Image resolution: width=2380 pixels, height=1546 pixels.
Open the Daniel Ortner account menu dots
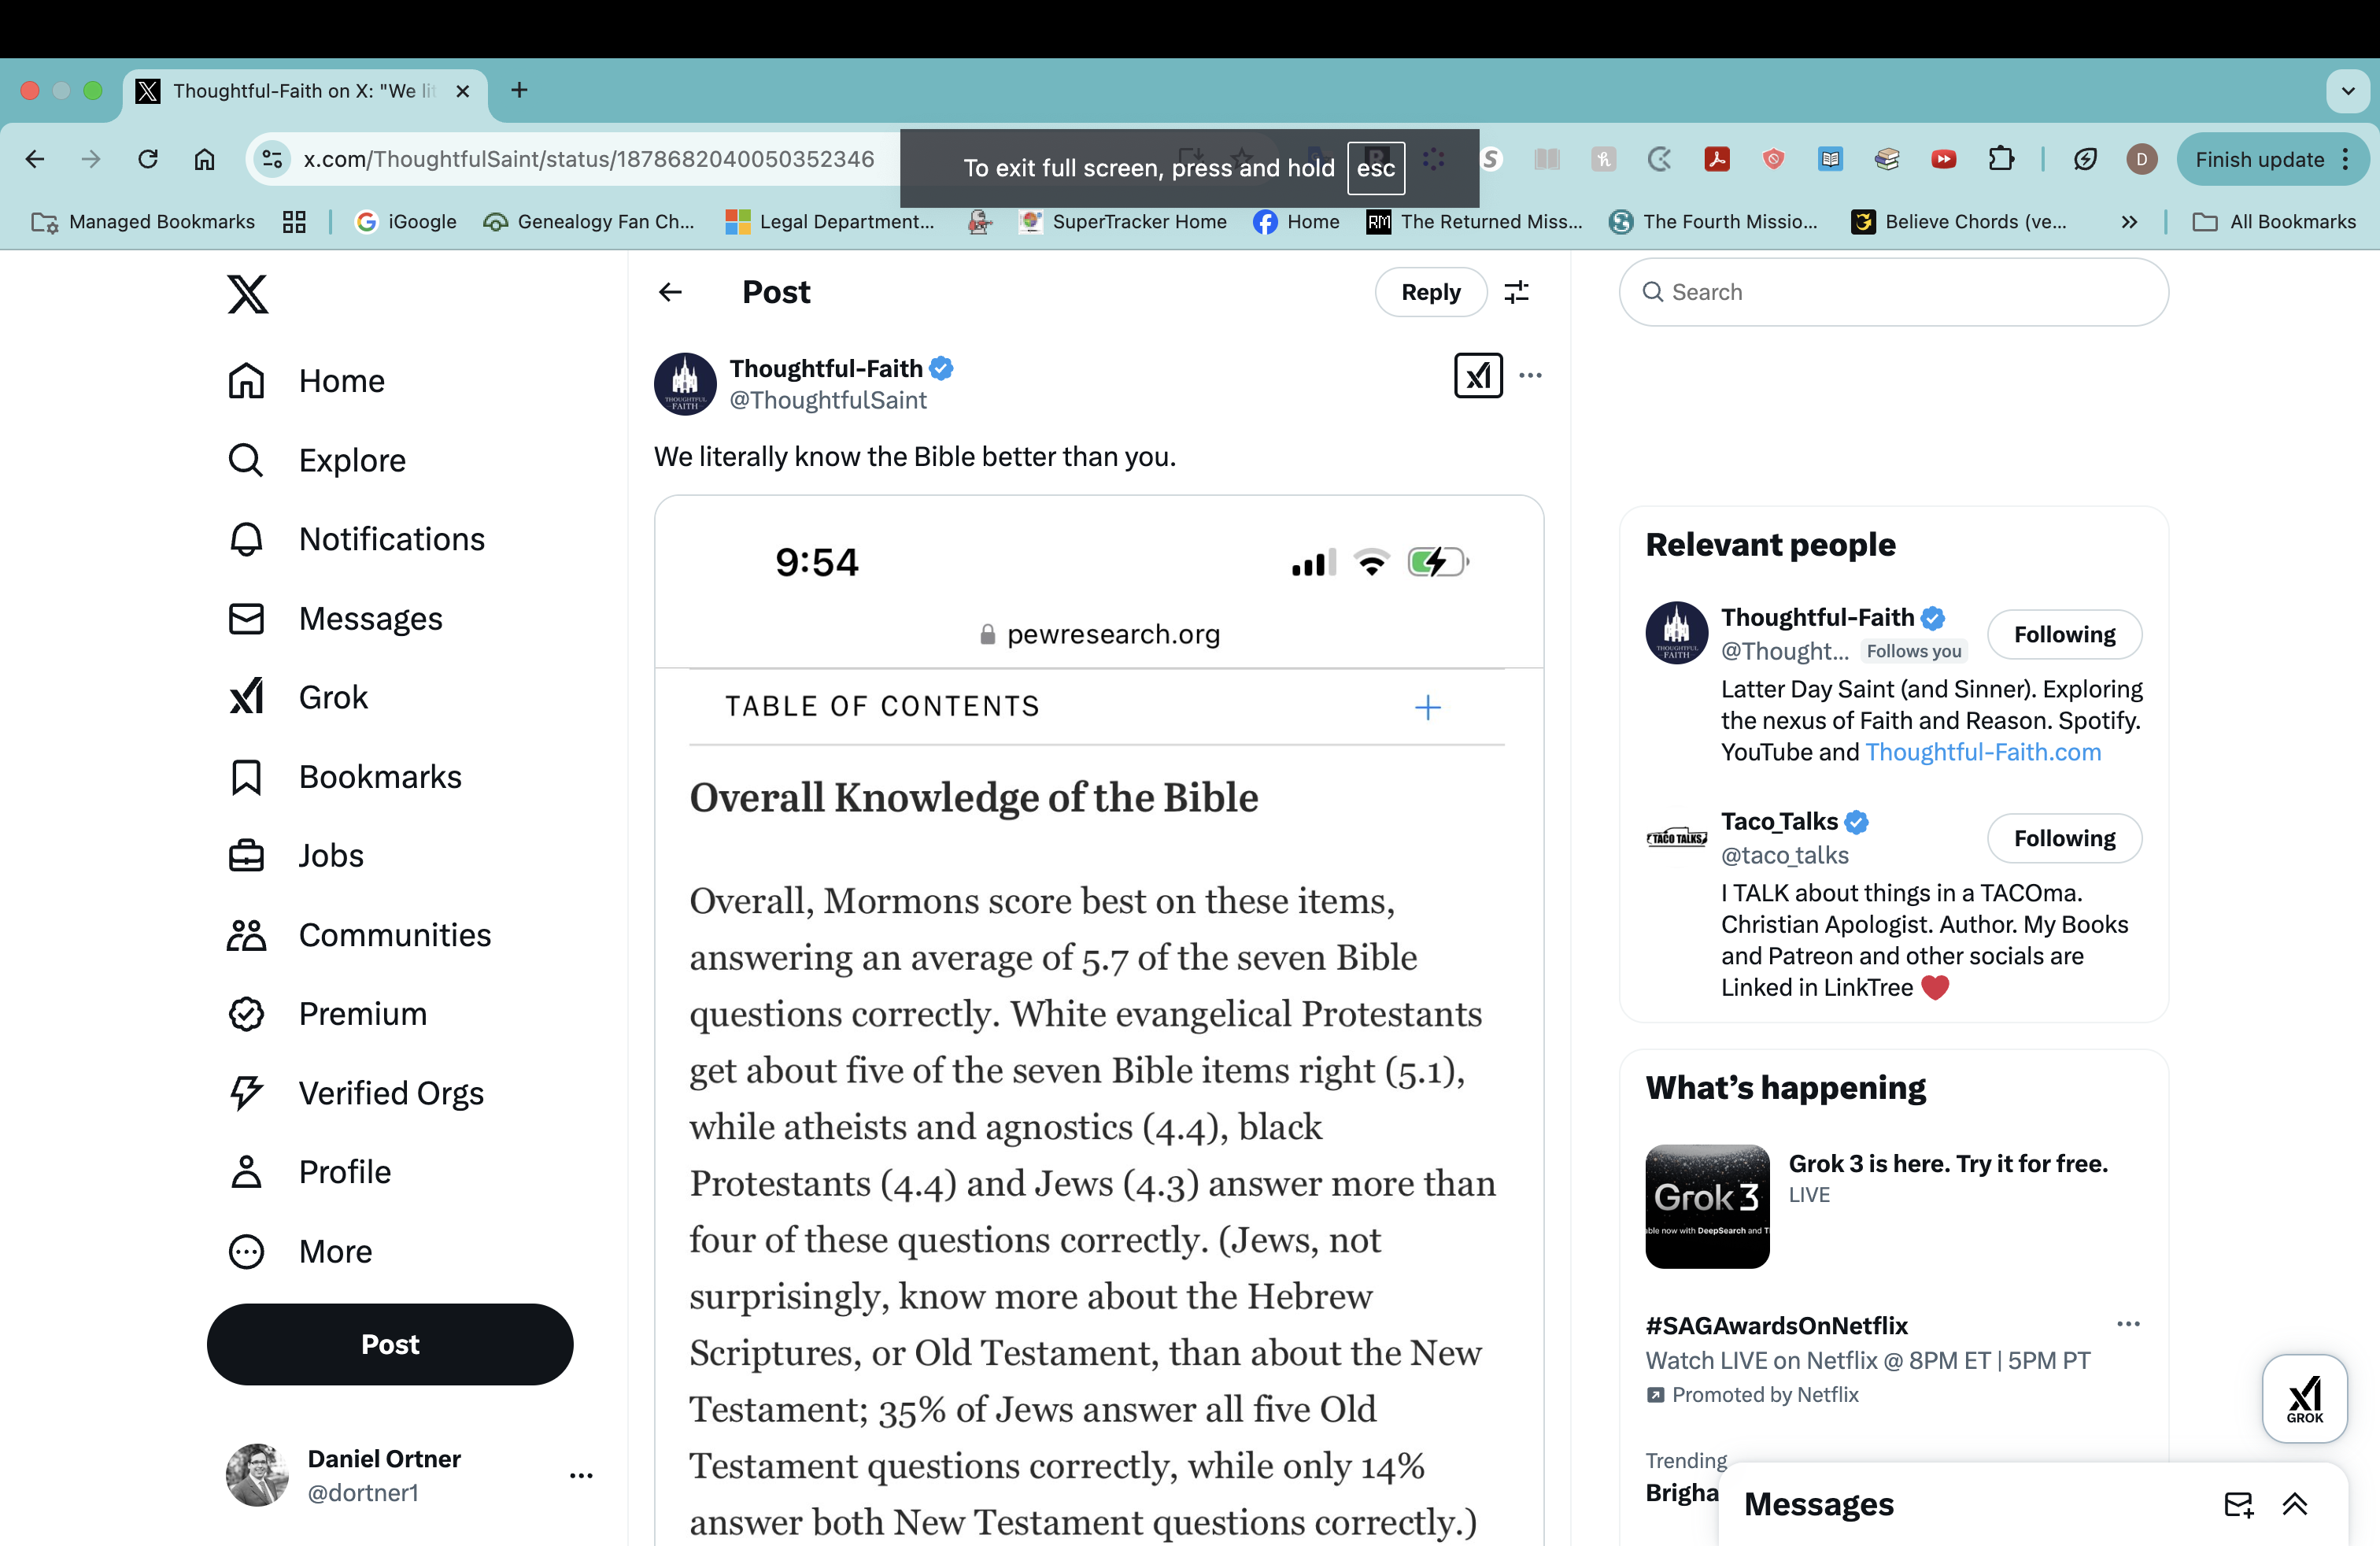coord(581,1475)
